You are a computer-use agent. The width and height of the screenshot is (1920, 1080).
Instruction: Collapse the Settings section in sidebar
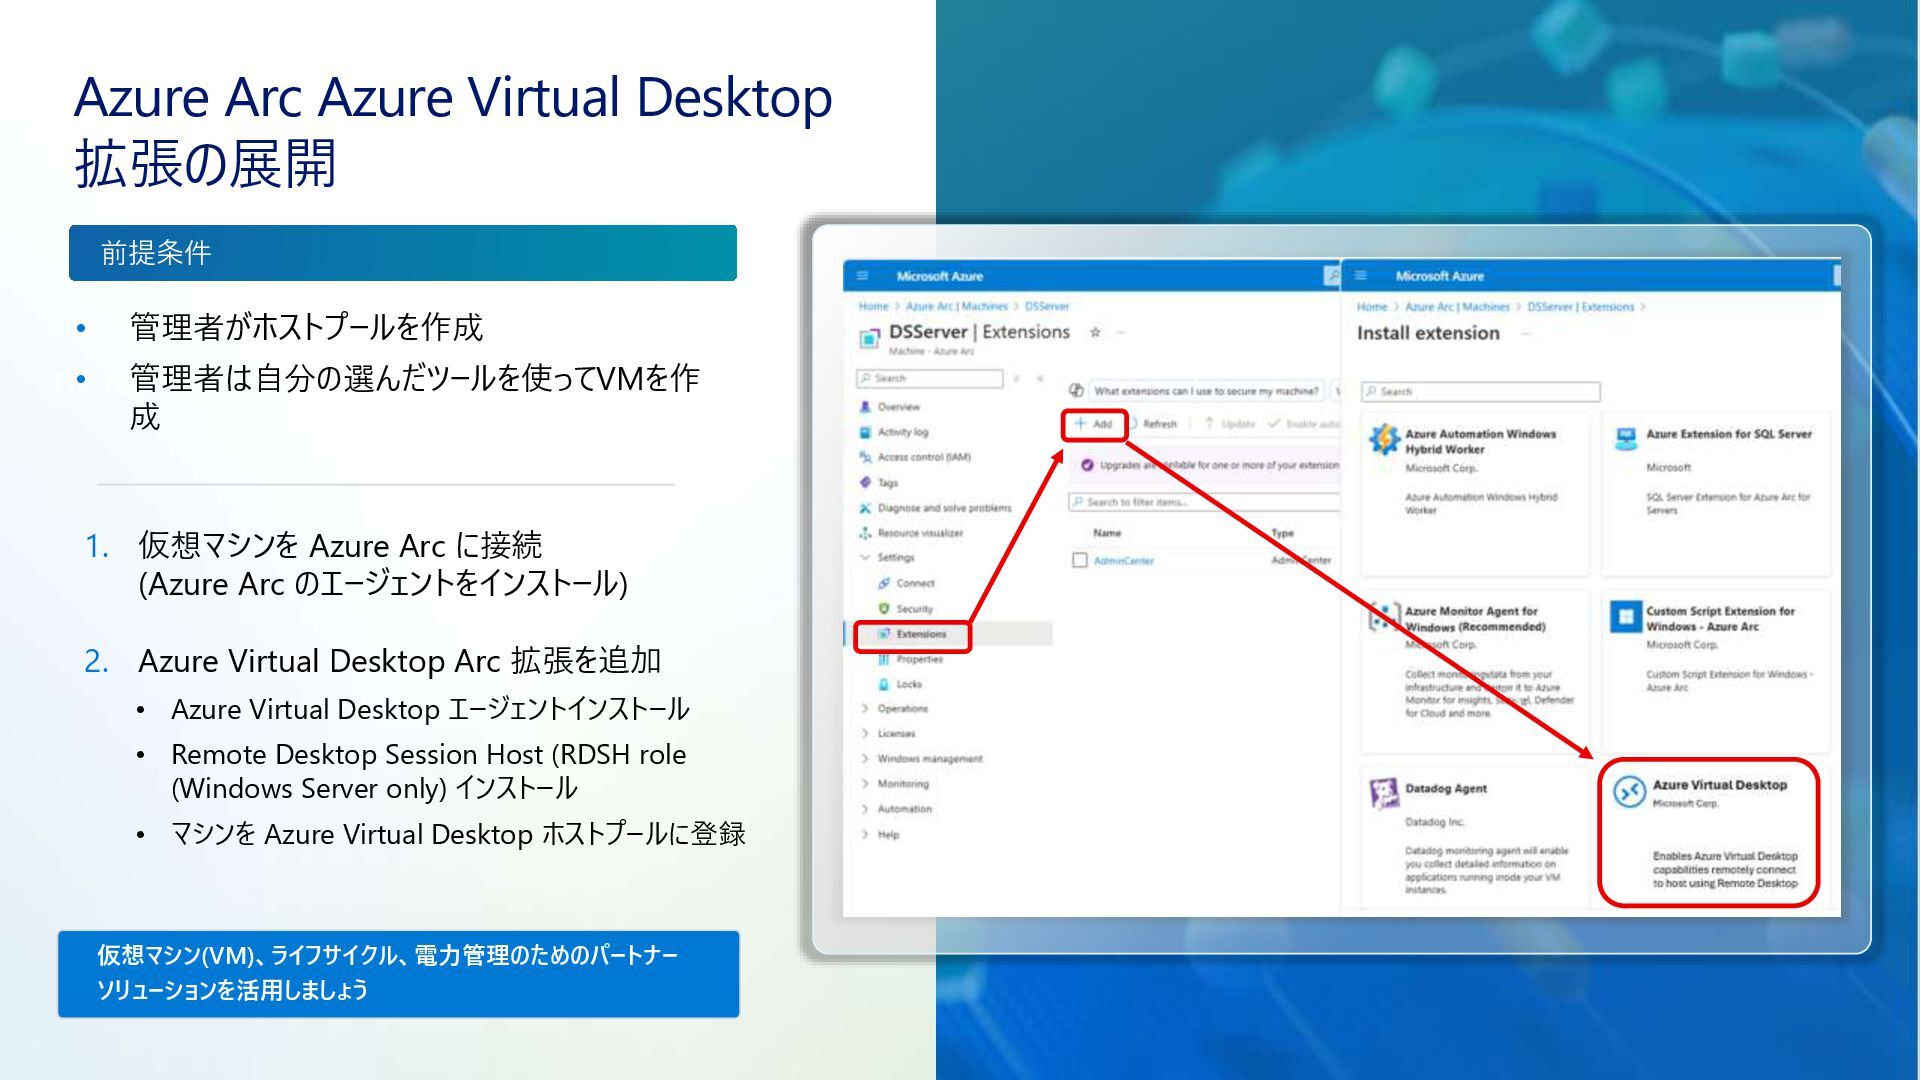pyautogui.click(x=865, y=558)
